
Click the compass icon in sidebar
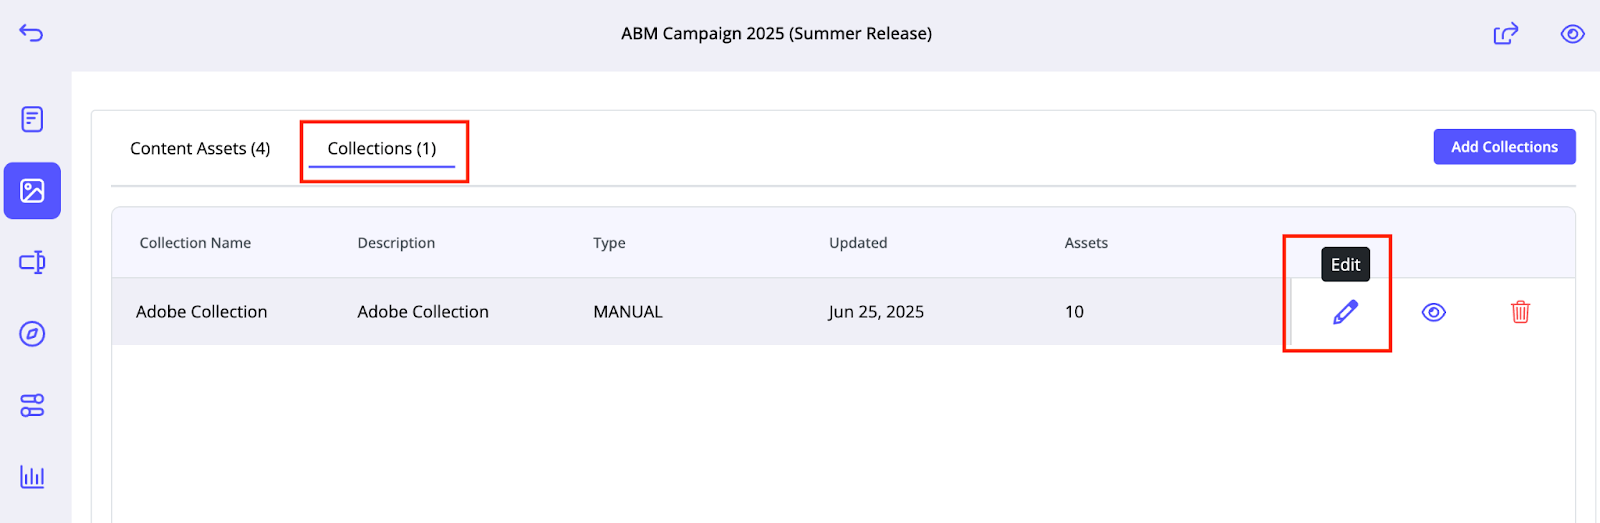[32, 334]
